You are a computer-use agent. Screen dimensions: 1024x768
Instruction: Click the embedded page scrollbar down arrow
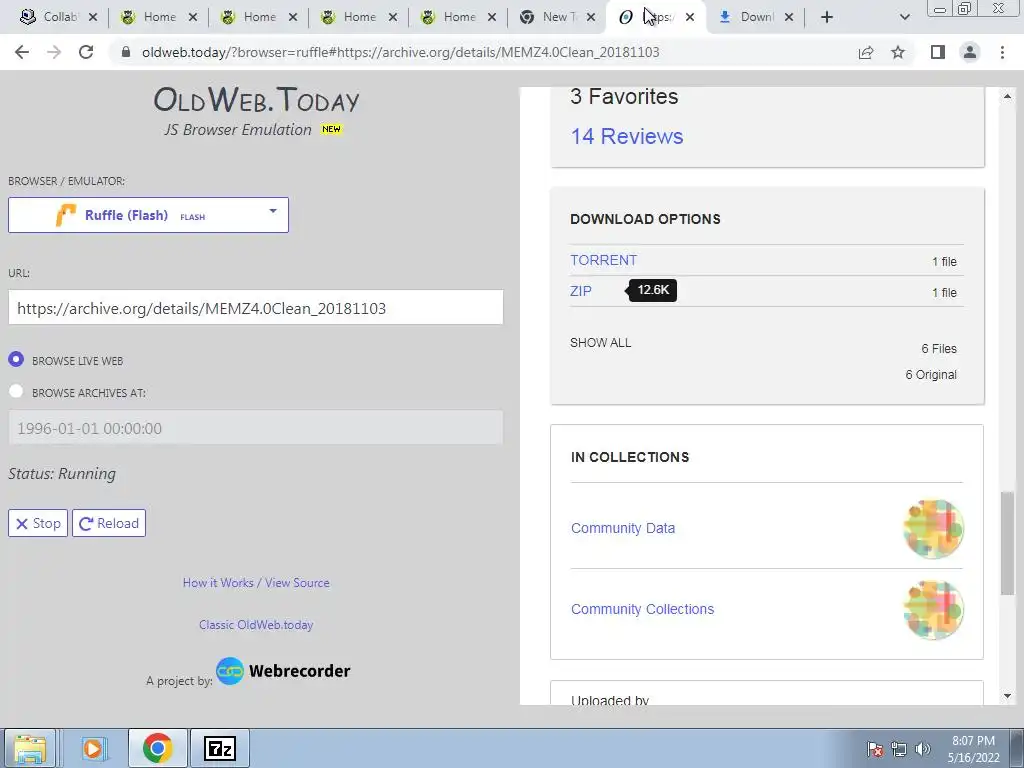pos(1007,696)
